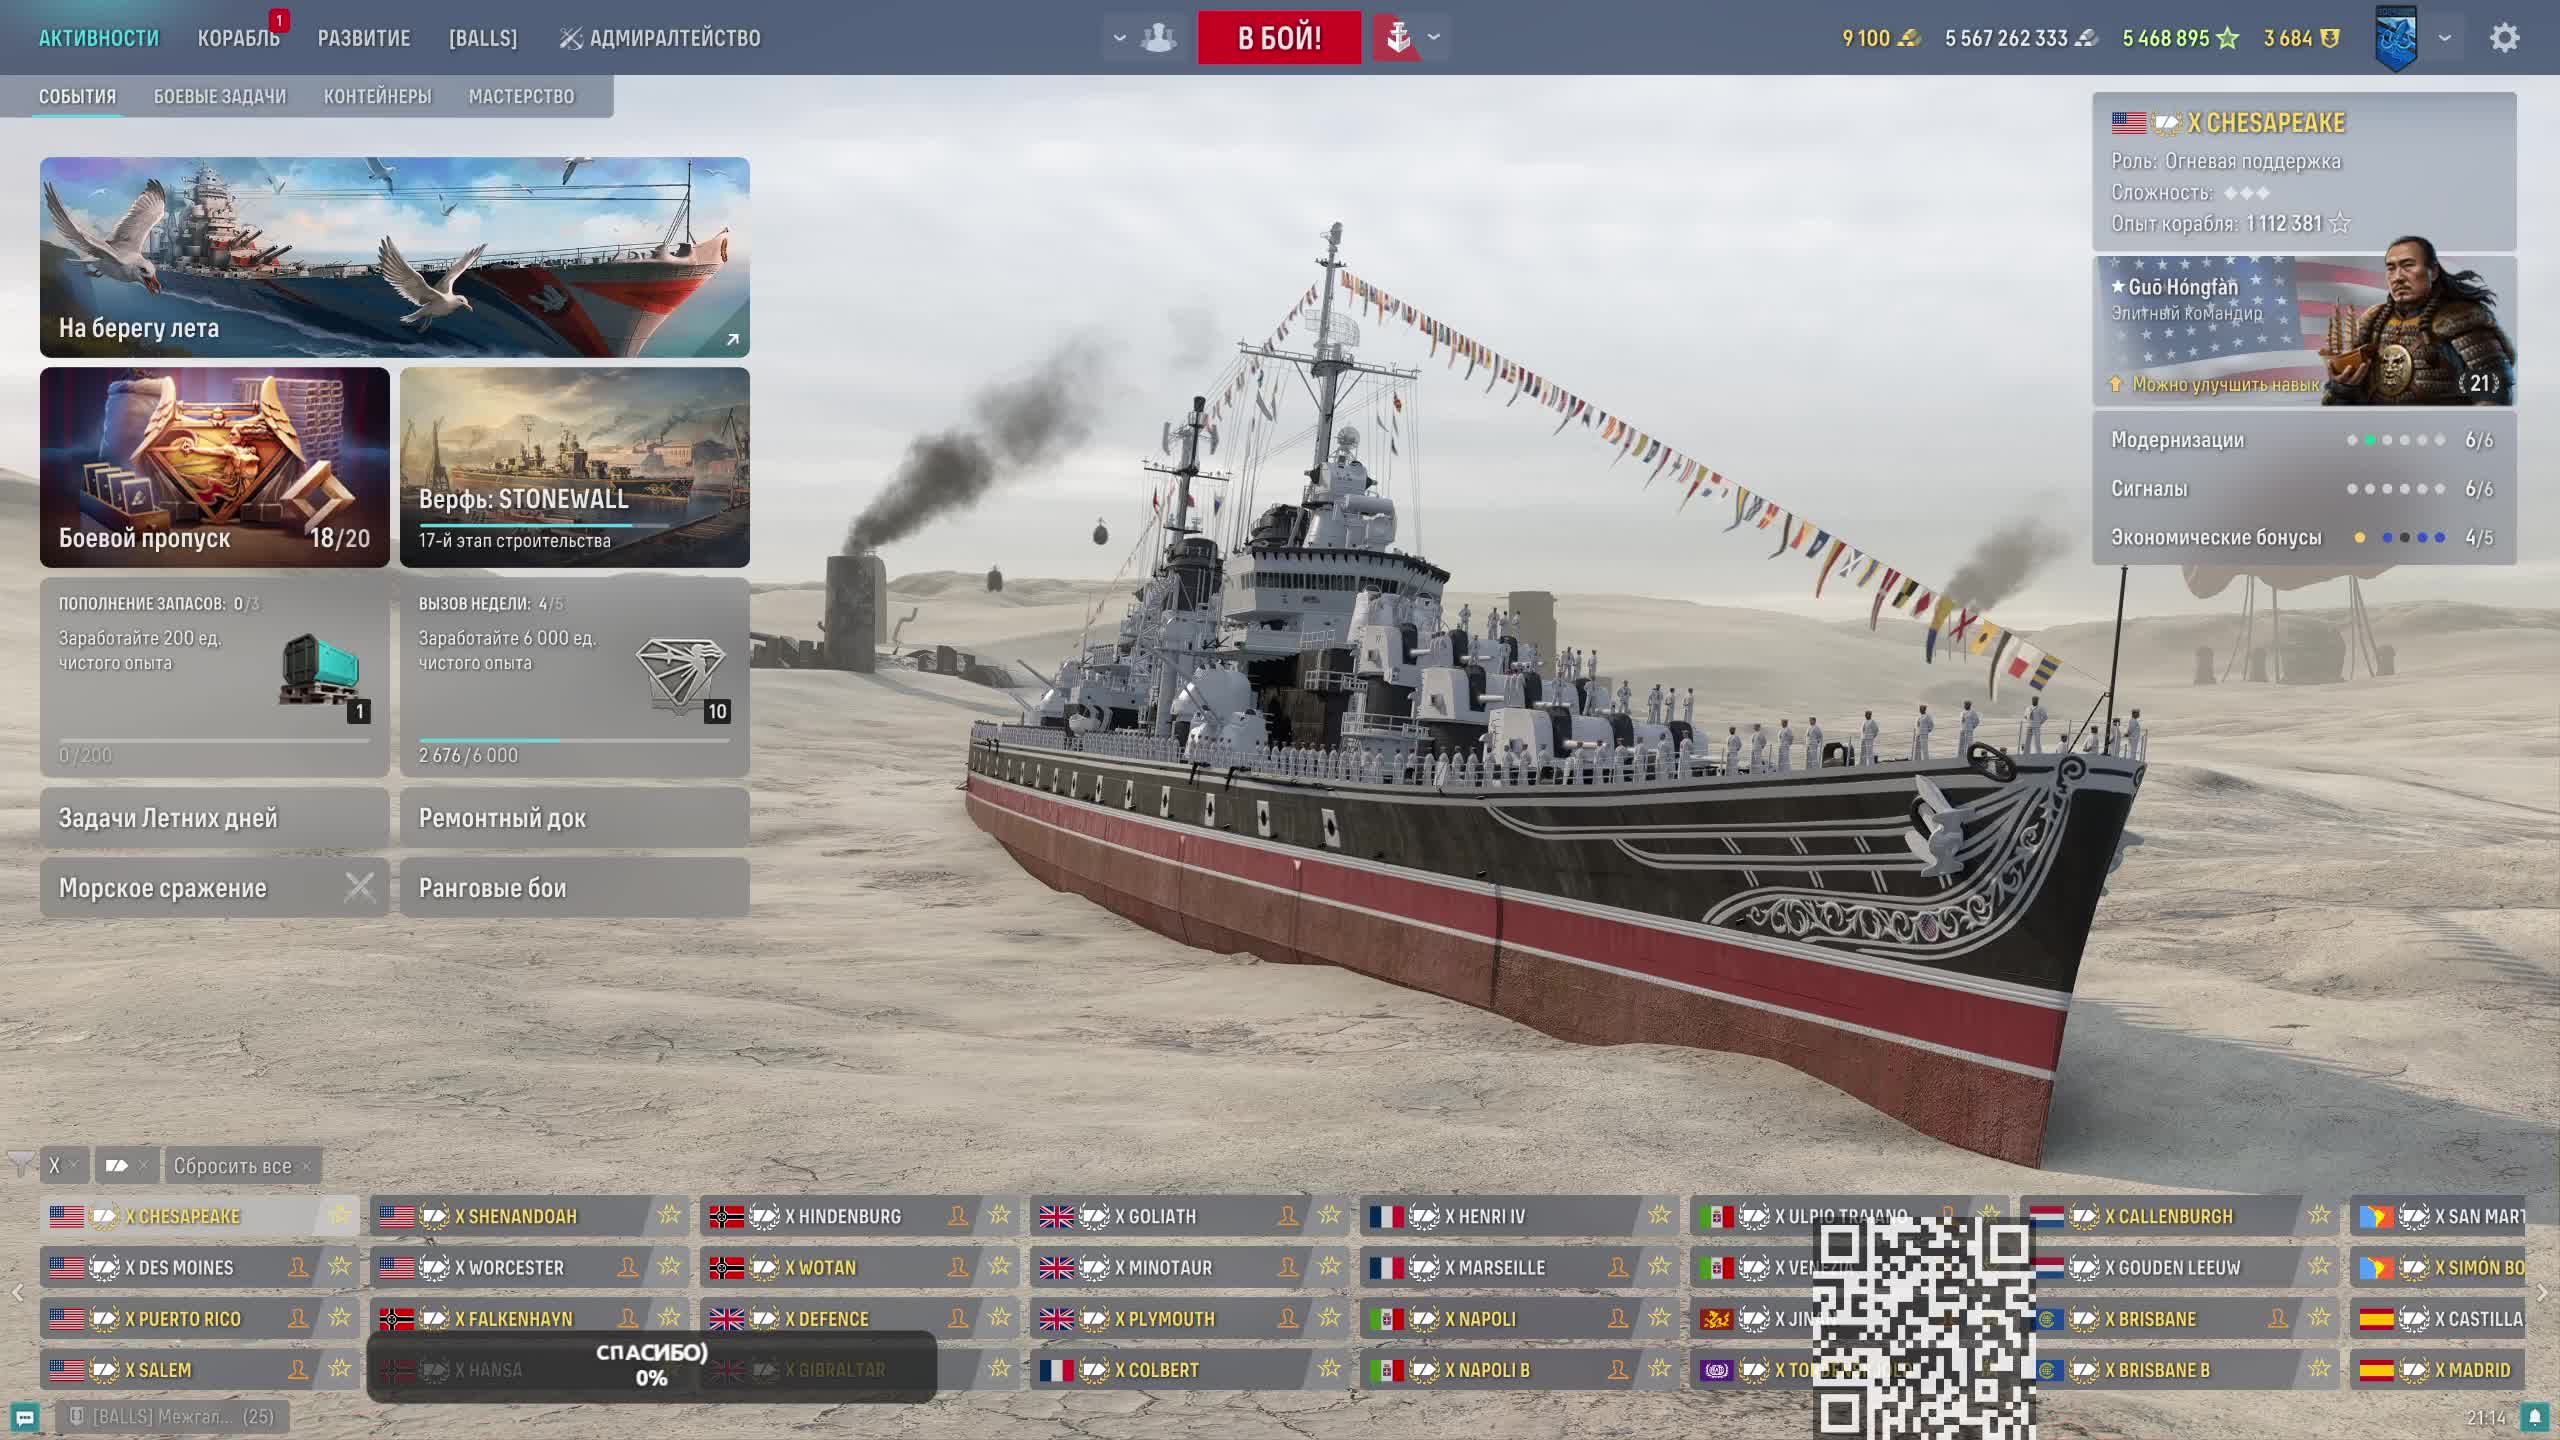Open the settings gear in the top bar
This screenshot has height=1440, width=2560.
point(2504,38)
